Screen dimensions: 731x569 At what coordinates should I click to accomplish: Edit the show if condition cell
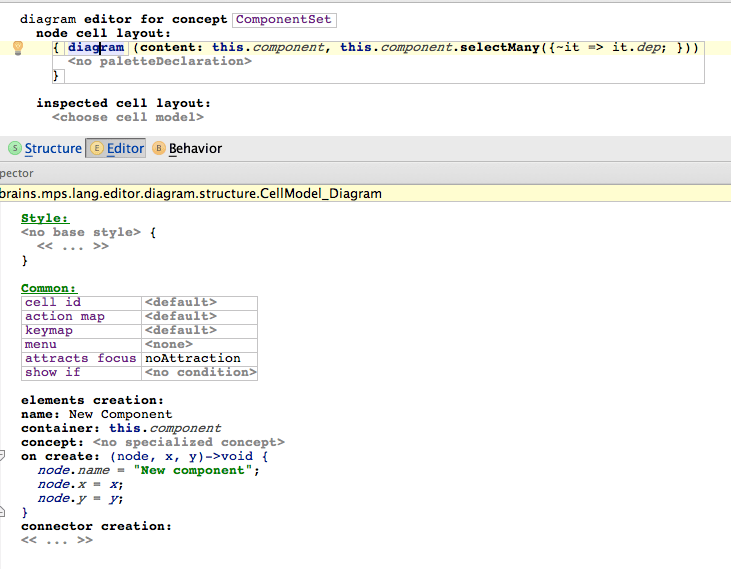pos(200,372)
